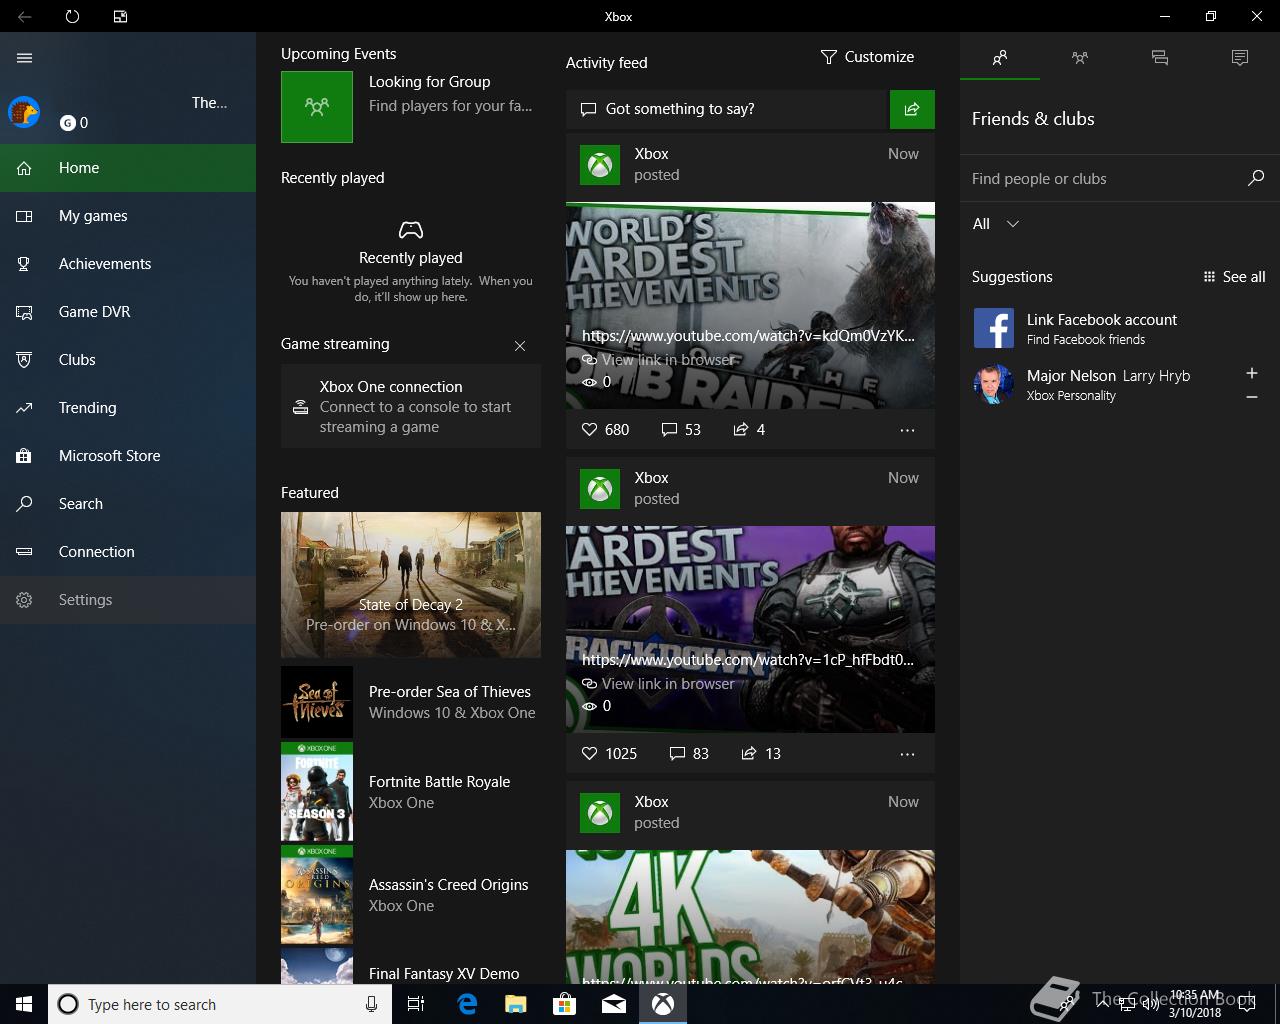Click 'View link in browser' on first post
Screen dimensions: 1280x1024
click(x=659, y=360)
